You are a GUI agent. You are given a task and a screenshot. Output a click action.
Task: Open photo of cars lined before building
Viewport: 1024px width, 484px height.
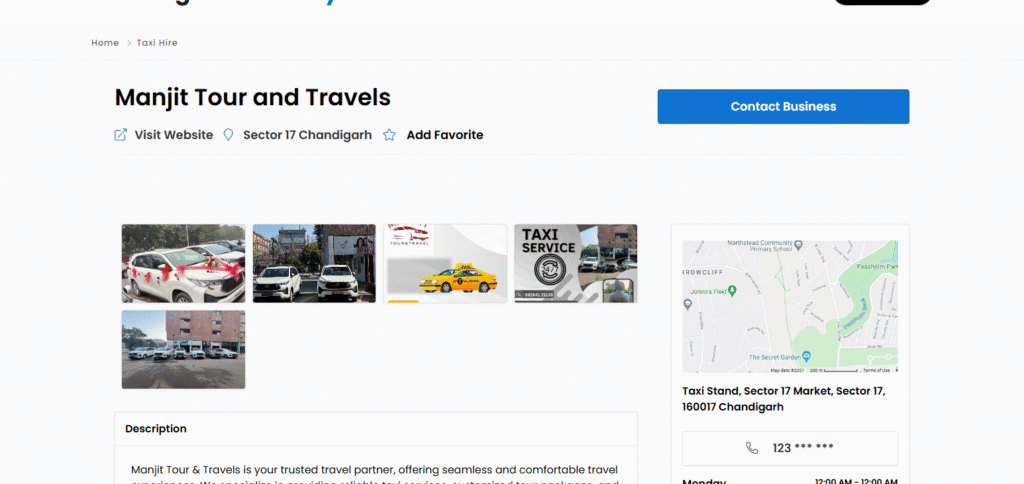(x=184, y=349)
